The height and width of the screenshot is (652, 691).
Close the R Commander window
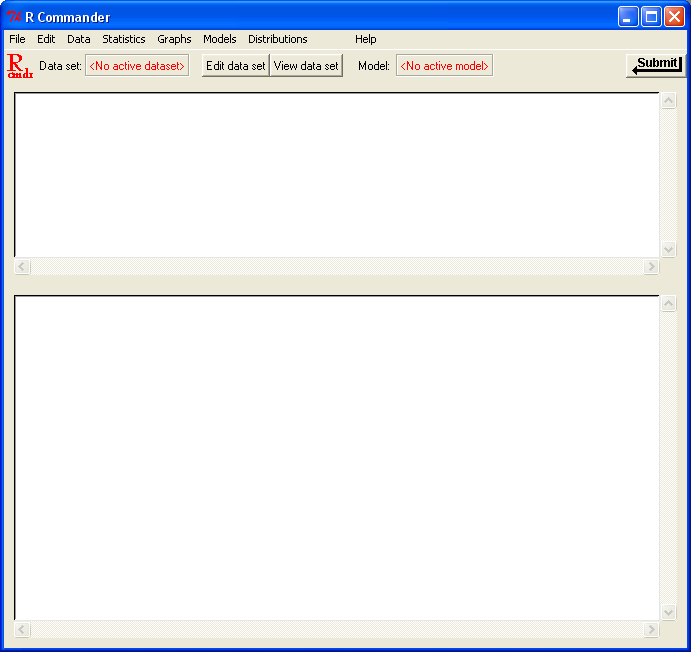pyautogui.click(x=674, y=17)
